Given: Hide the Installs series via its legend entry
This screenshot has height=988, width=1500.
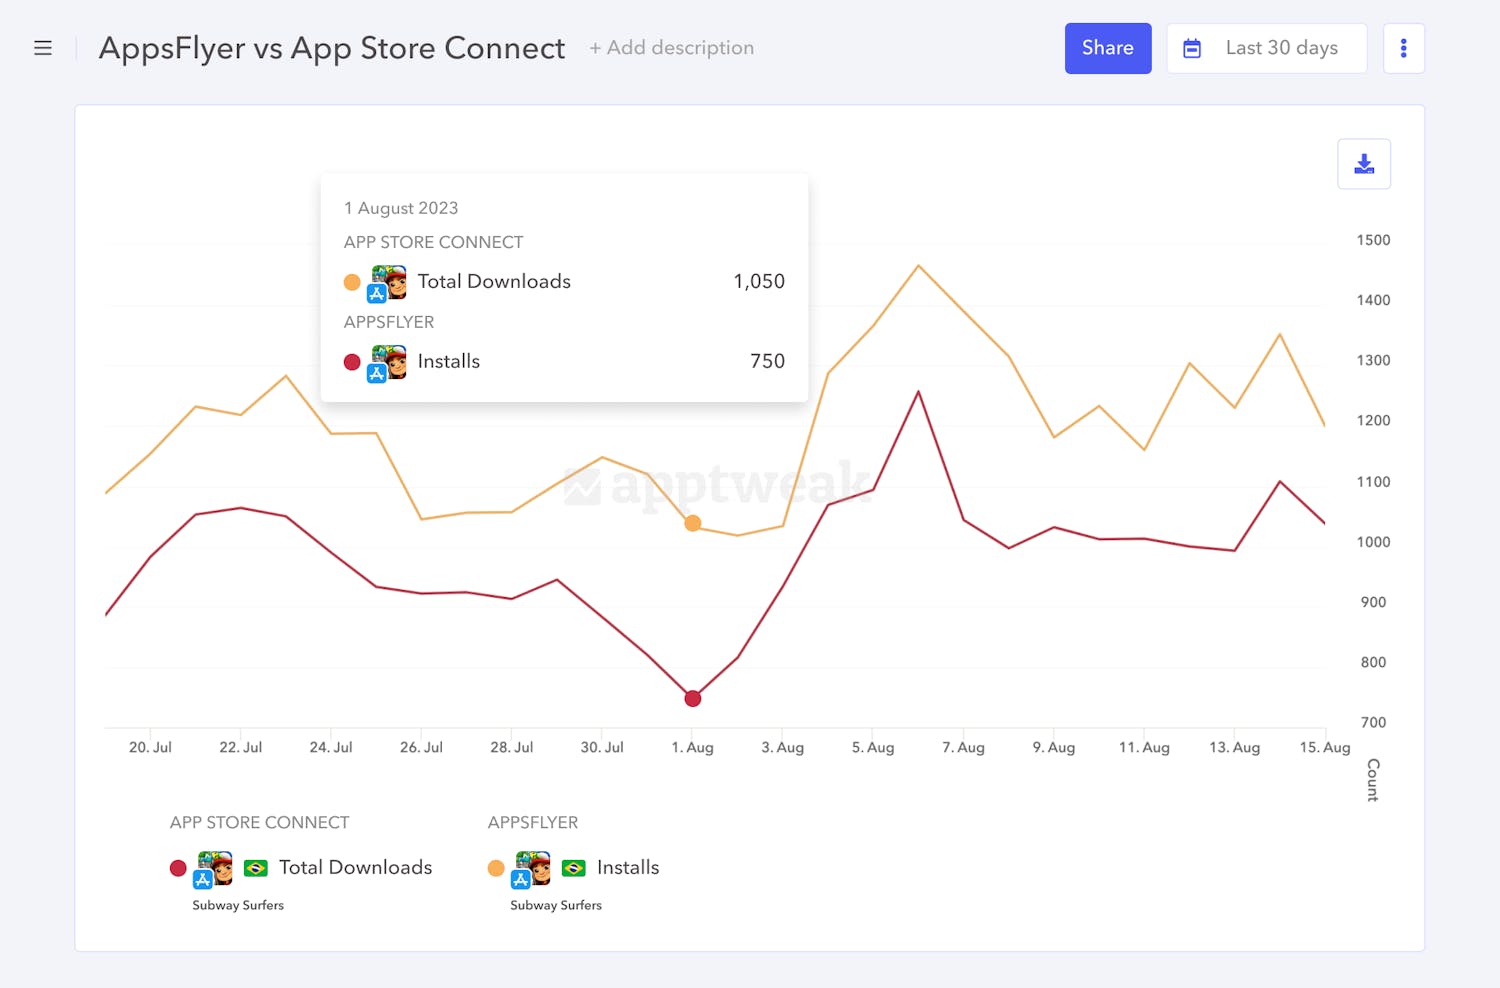Looking at the screenshot, I should (x=628, y=867).
